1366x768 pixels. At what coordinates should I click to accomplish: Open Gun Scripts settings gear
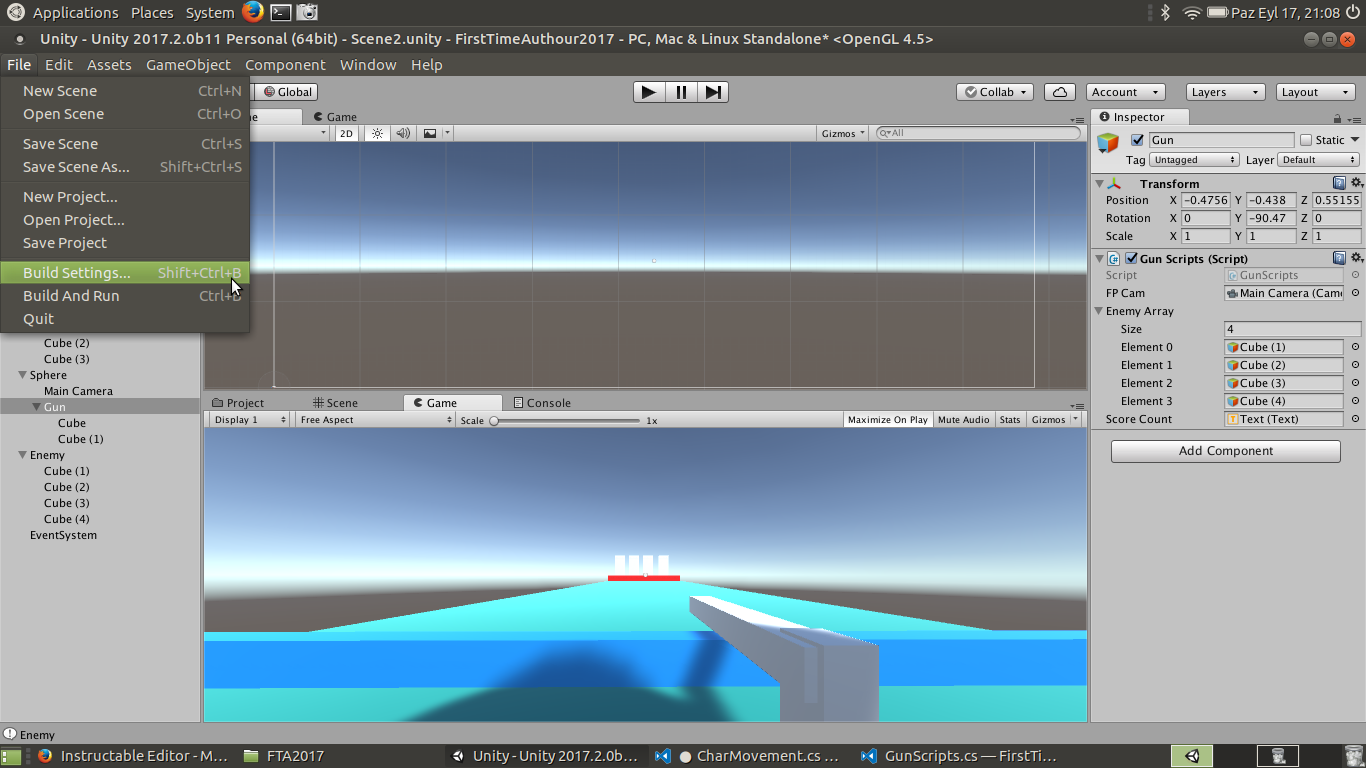tap(1356, 258)
